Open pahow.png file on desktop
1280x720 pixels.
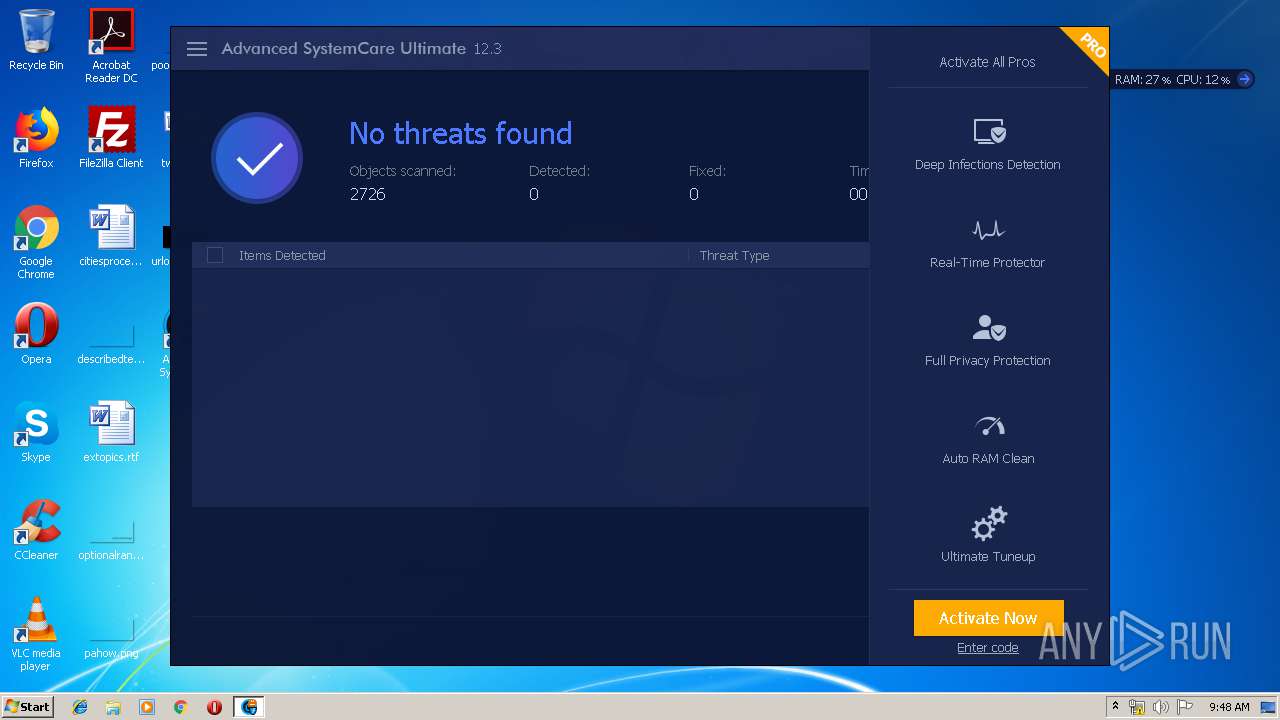point(111,634)
